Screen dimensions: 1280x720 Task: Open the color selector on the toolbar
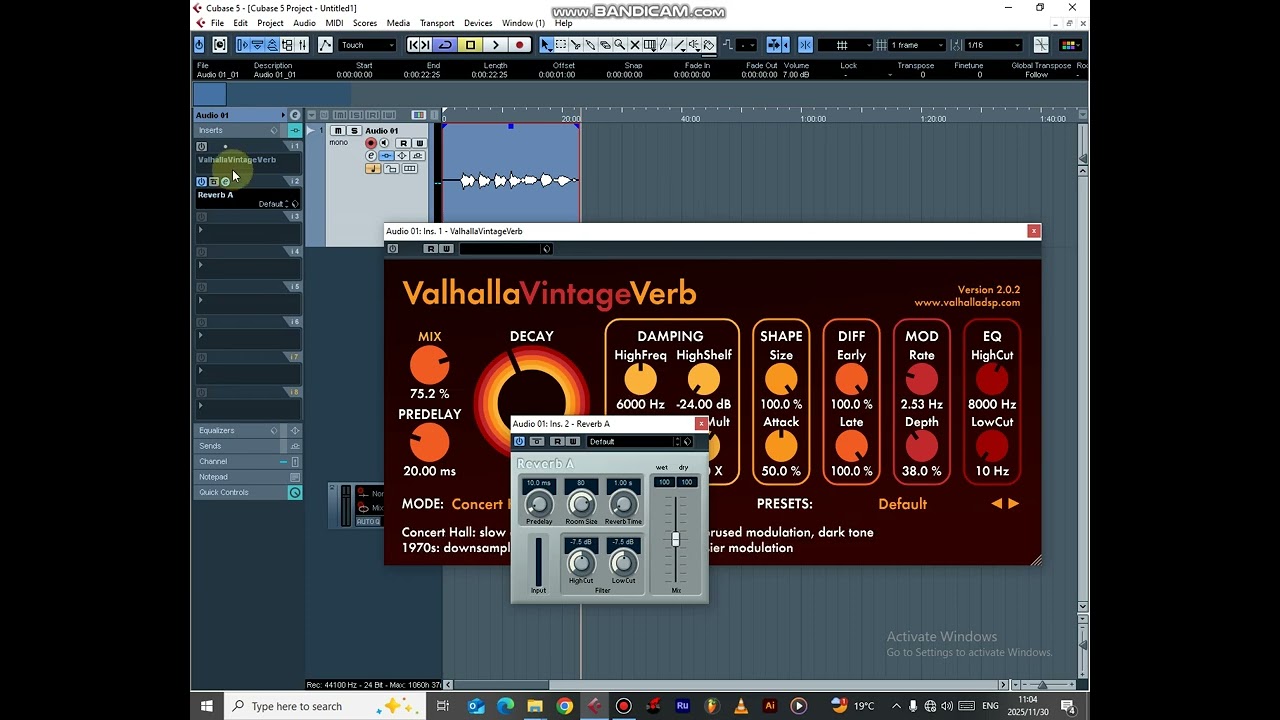tap(1069, 45)
